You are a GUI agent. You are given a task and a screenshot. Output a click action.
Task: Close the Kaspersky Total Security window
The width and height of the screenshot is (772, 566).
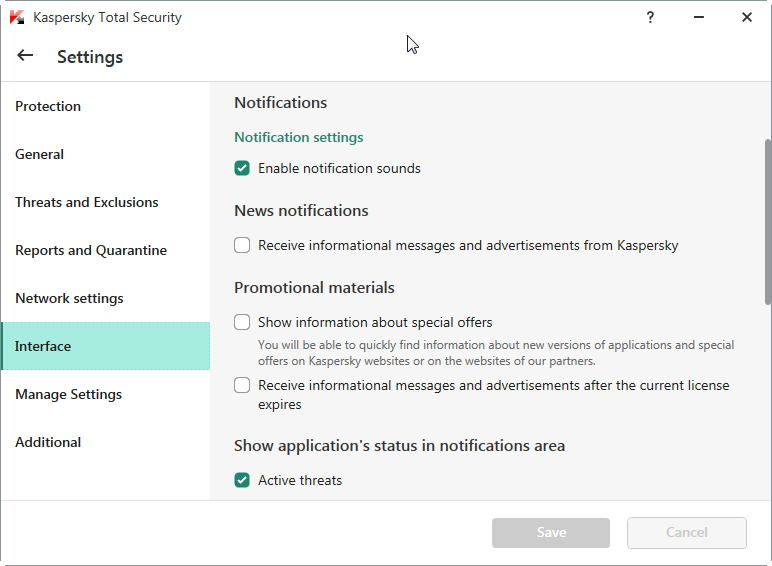click(x=746, y=17)
